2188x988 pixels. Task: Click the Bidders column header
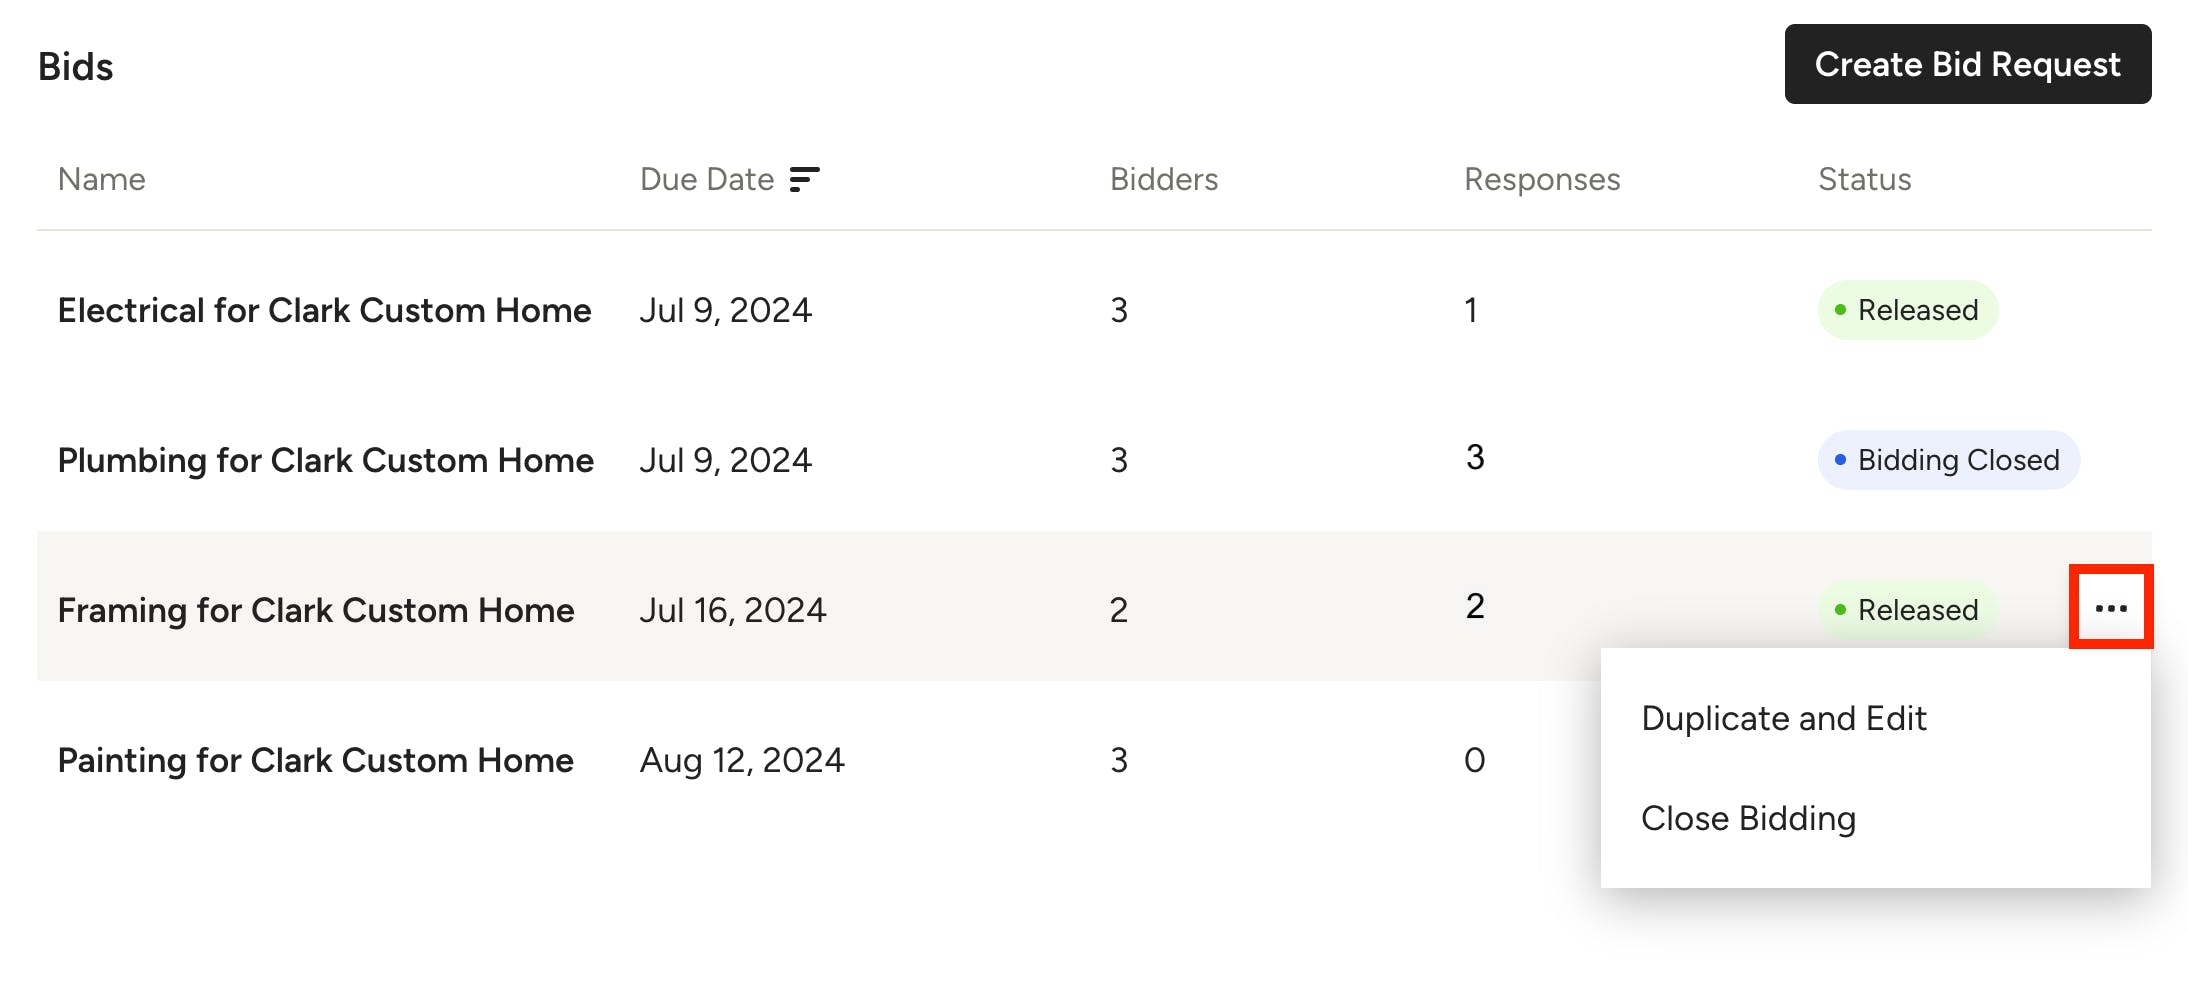1164,179
